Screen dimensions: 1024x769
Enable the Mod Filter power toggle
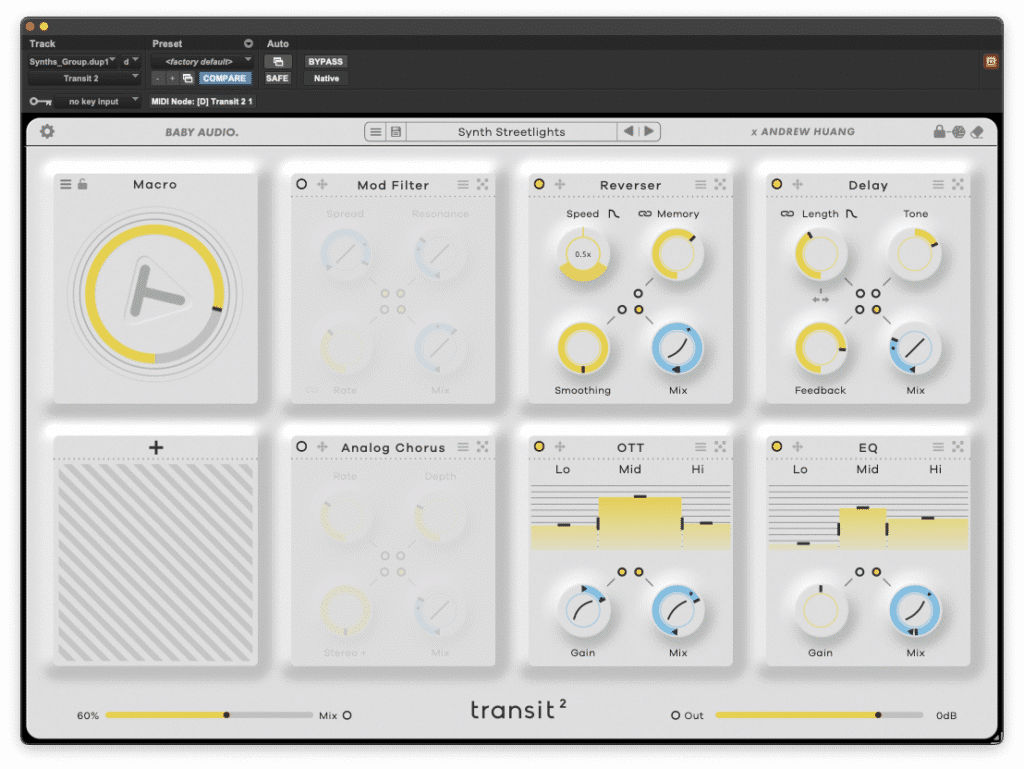302,184
